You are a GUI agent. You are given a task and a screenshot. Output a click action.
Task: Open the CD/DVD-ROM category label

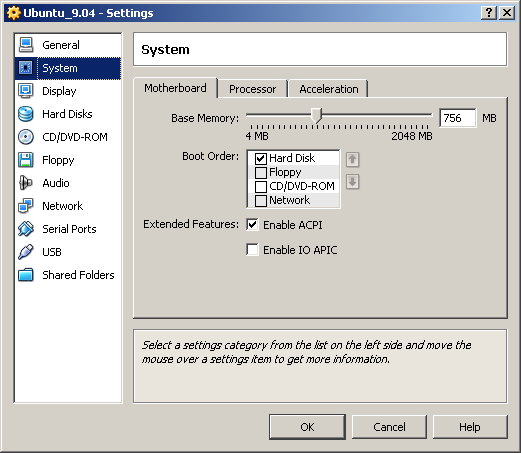(x=75, y=137)
